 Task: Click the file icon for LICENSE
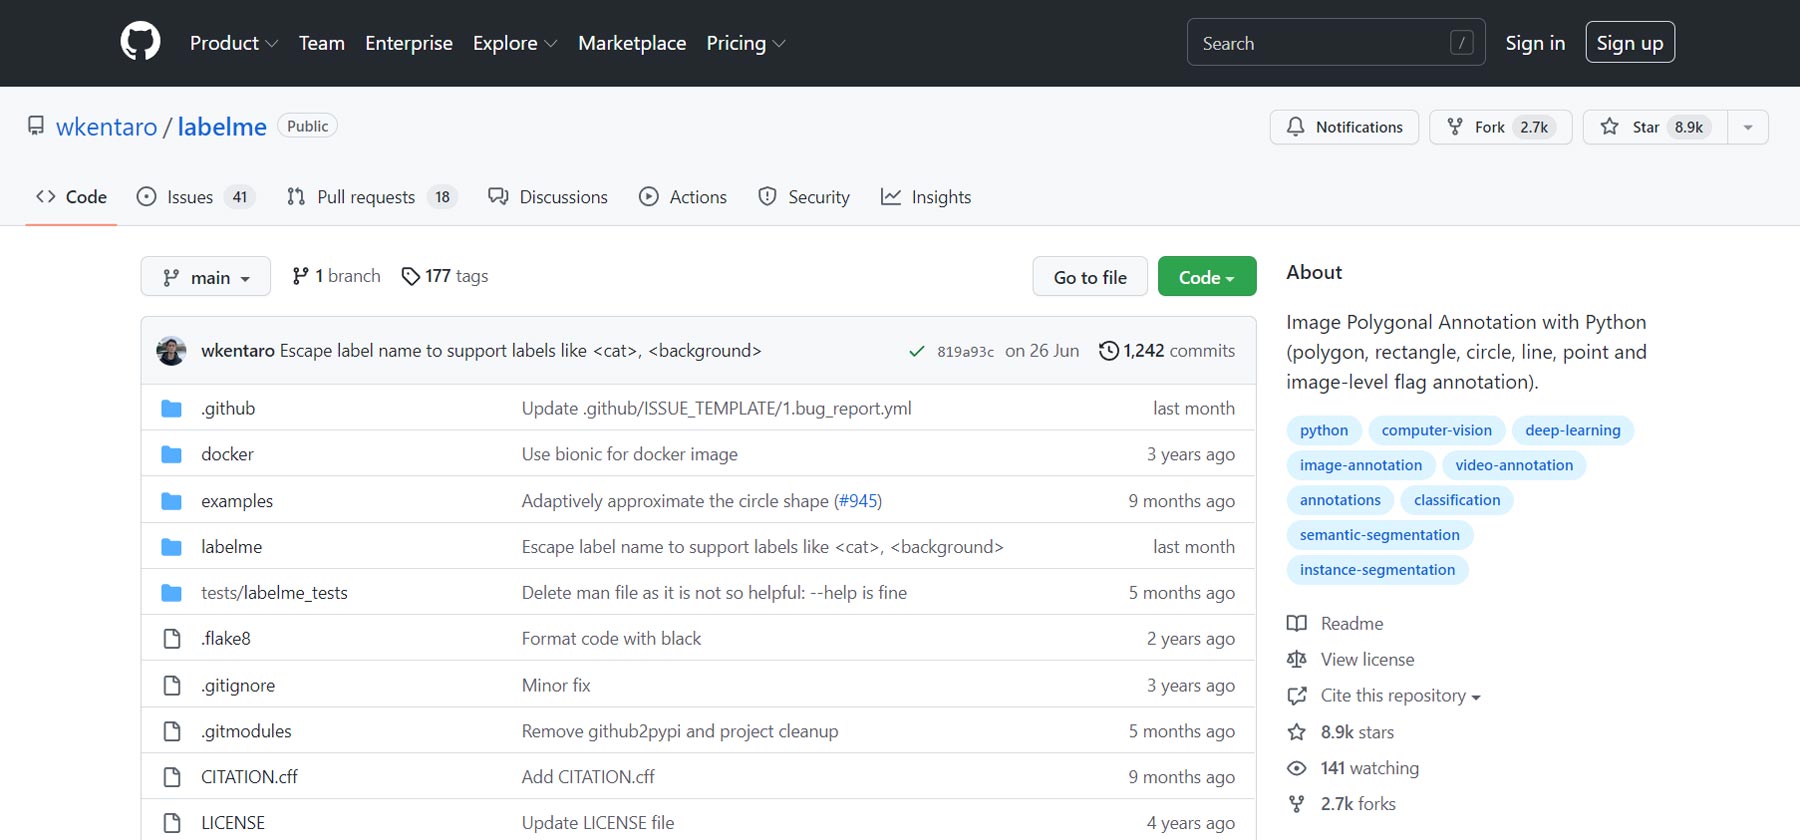[x=172, y=823]
